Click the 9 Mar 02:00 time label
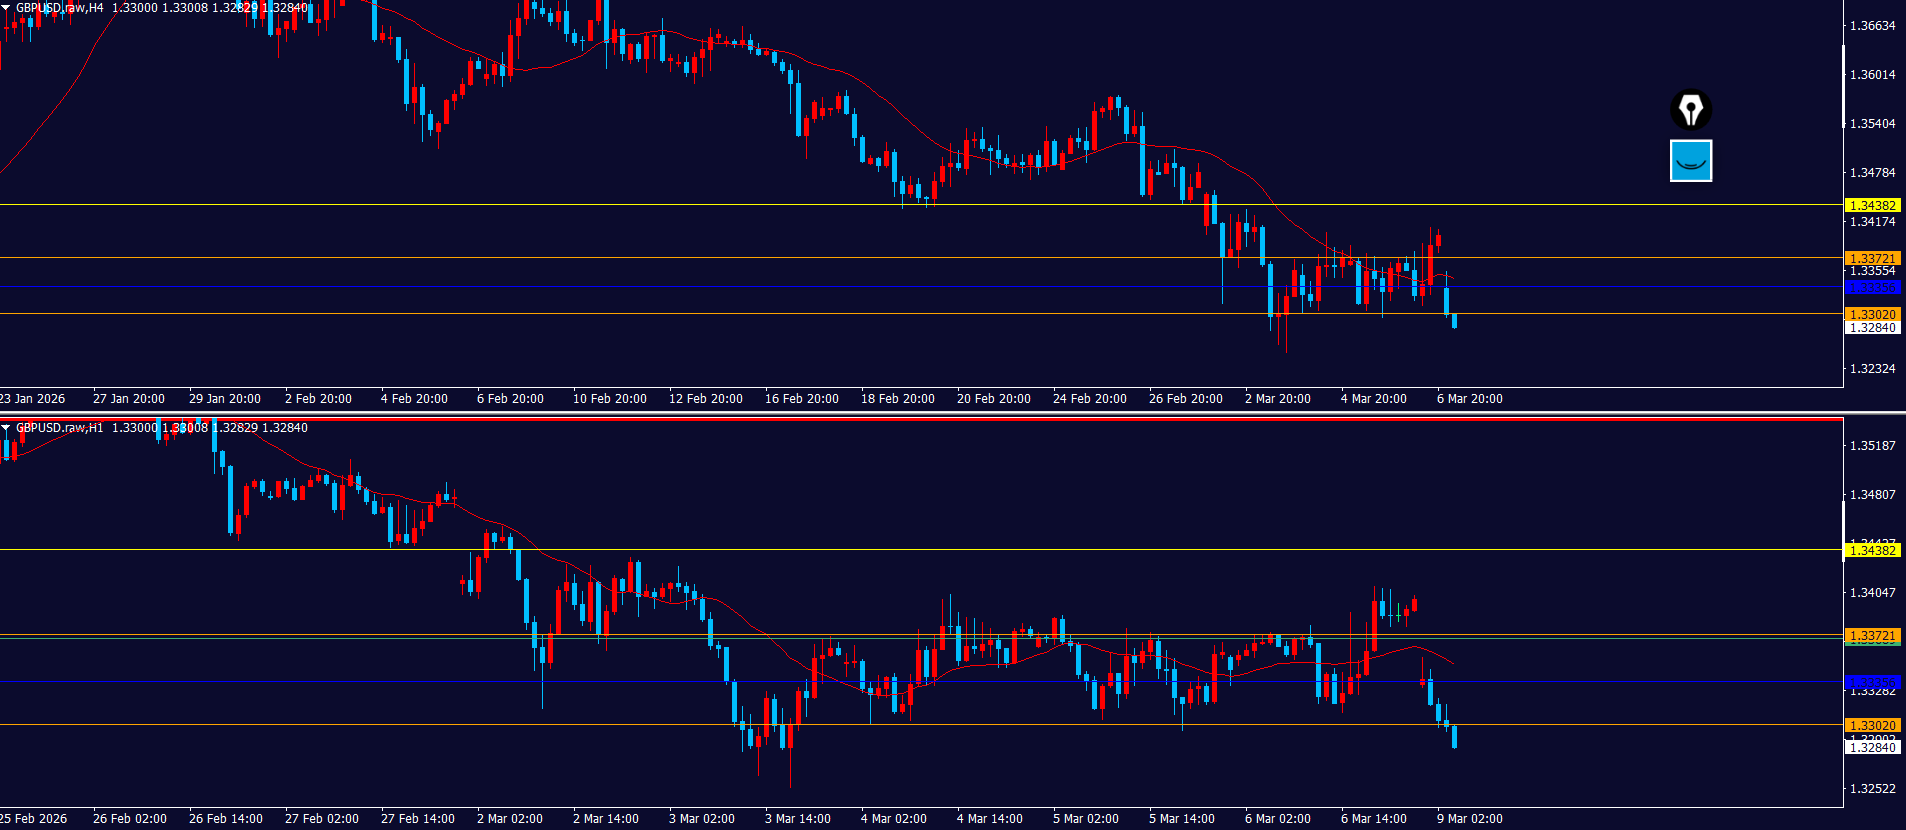This screenshot has height=830, width=1906. 1469,819
